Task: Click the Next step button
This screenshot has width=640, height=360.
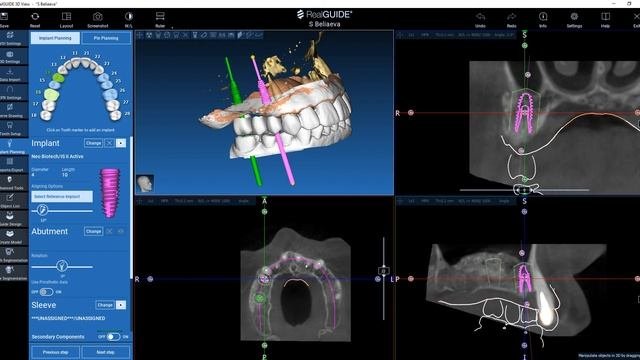Action: (105, 352)
